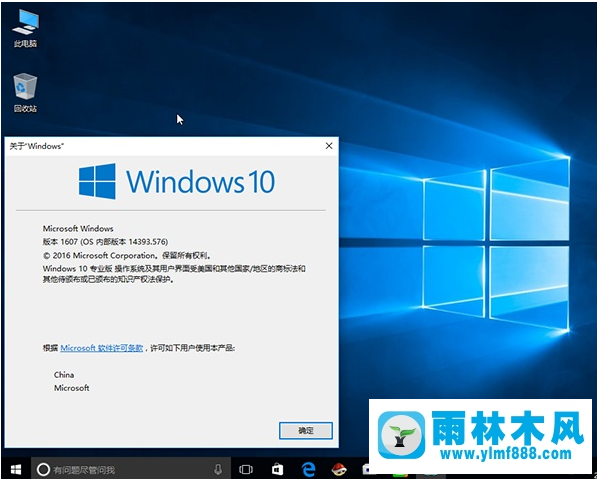Viewport: 597px width, 479px height.
Task: Click the "Microsoft Windows" heading text
Action: pos(78,228)
